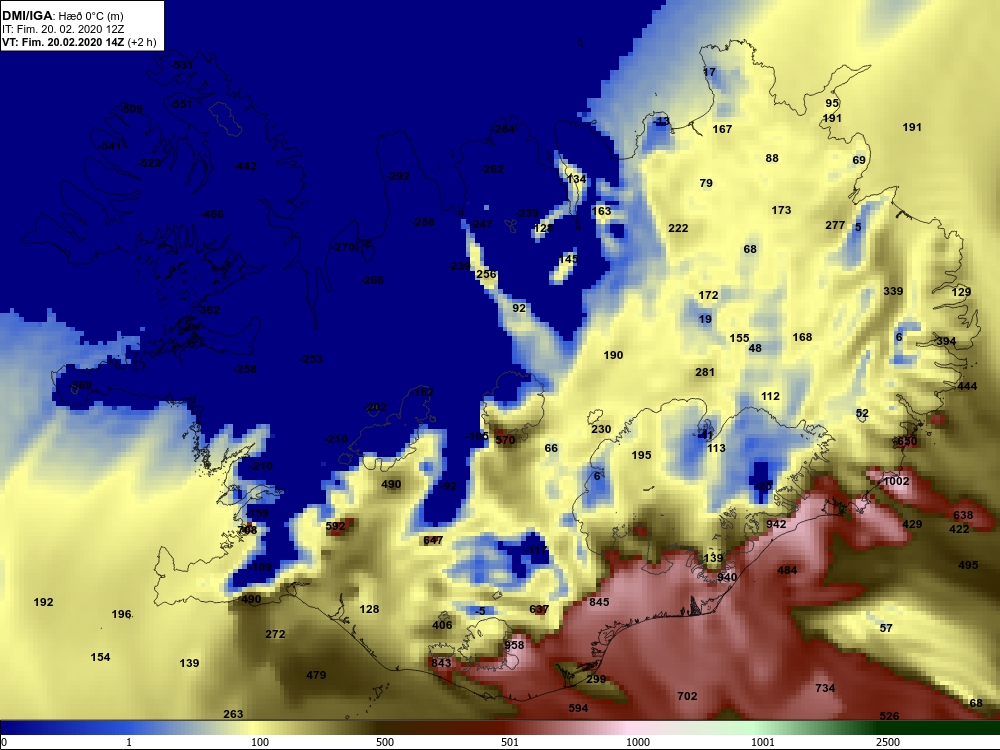Viewport: 1000px width, 750px height.
Task: Click the legend label '1000' on the color scale
Action: pyautogui.click(x=638, y=742)
